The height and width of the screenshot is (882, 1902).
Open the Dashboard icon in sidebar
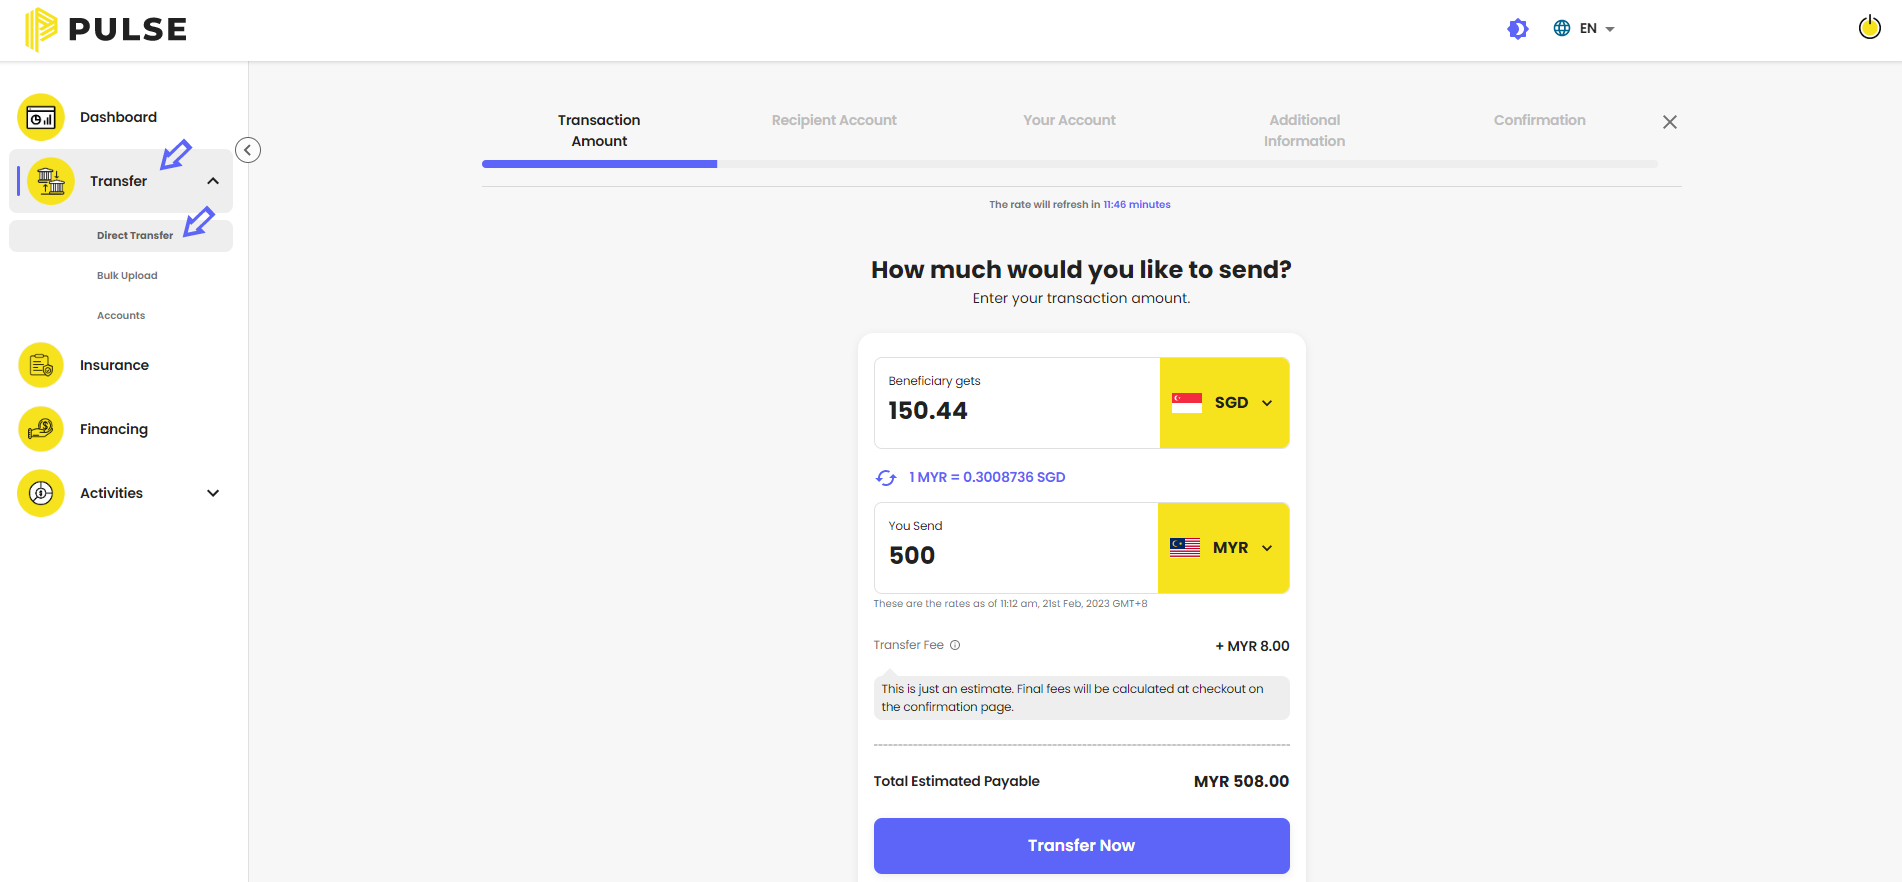(41, 118)
